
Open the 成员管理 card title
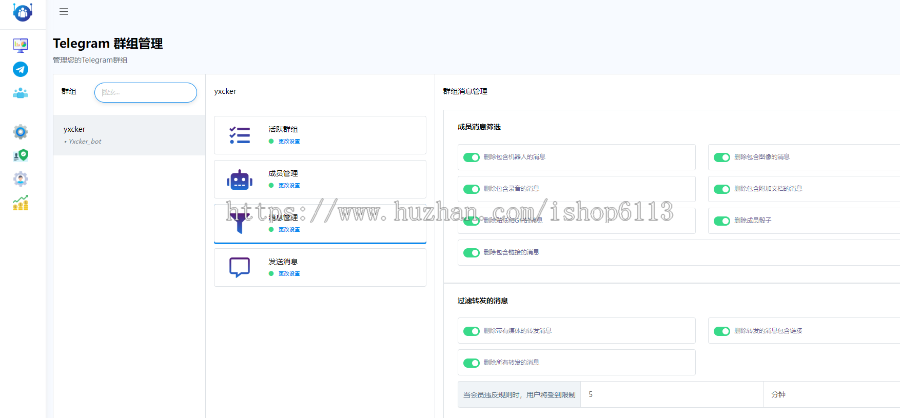(x=283, y=173)
